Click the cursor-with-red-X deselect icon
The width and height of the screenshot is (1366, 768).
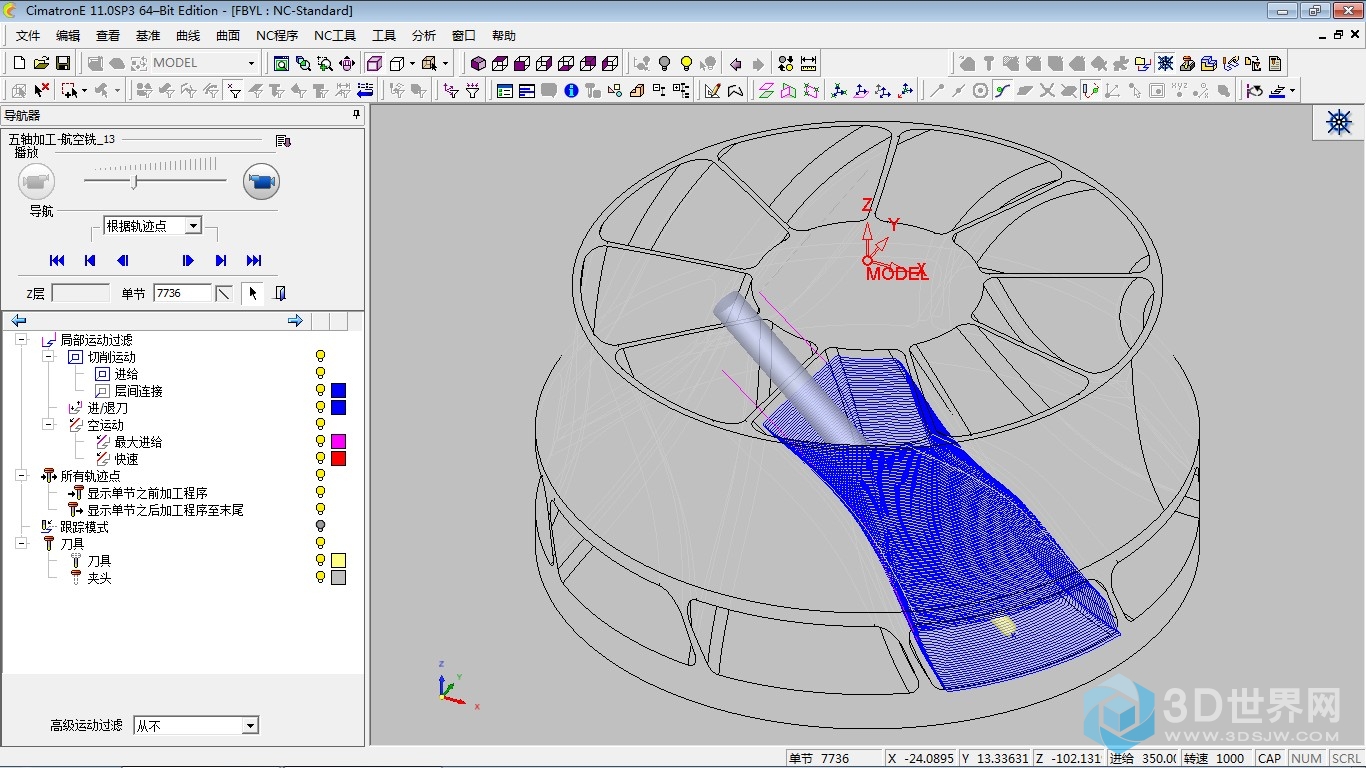click(x=41, y=91)
